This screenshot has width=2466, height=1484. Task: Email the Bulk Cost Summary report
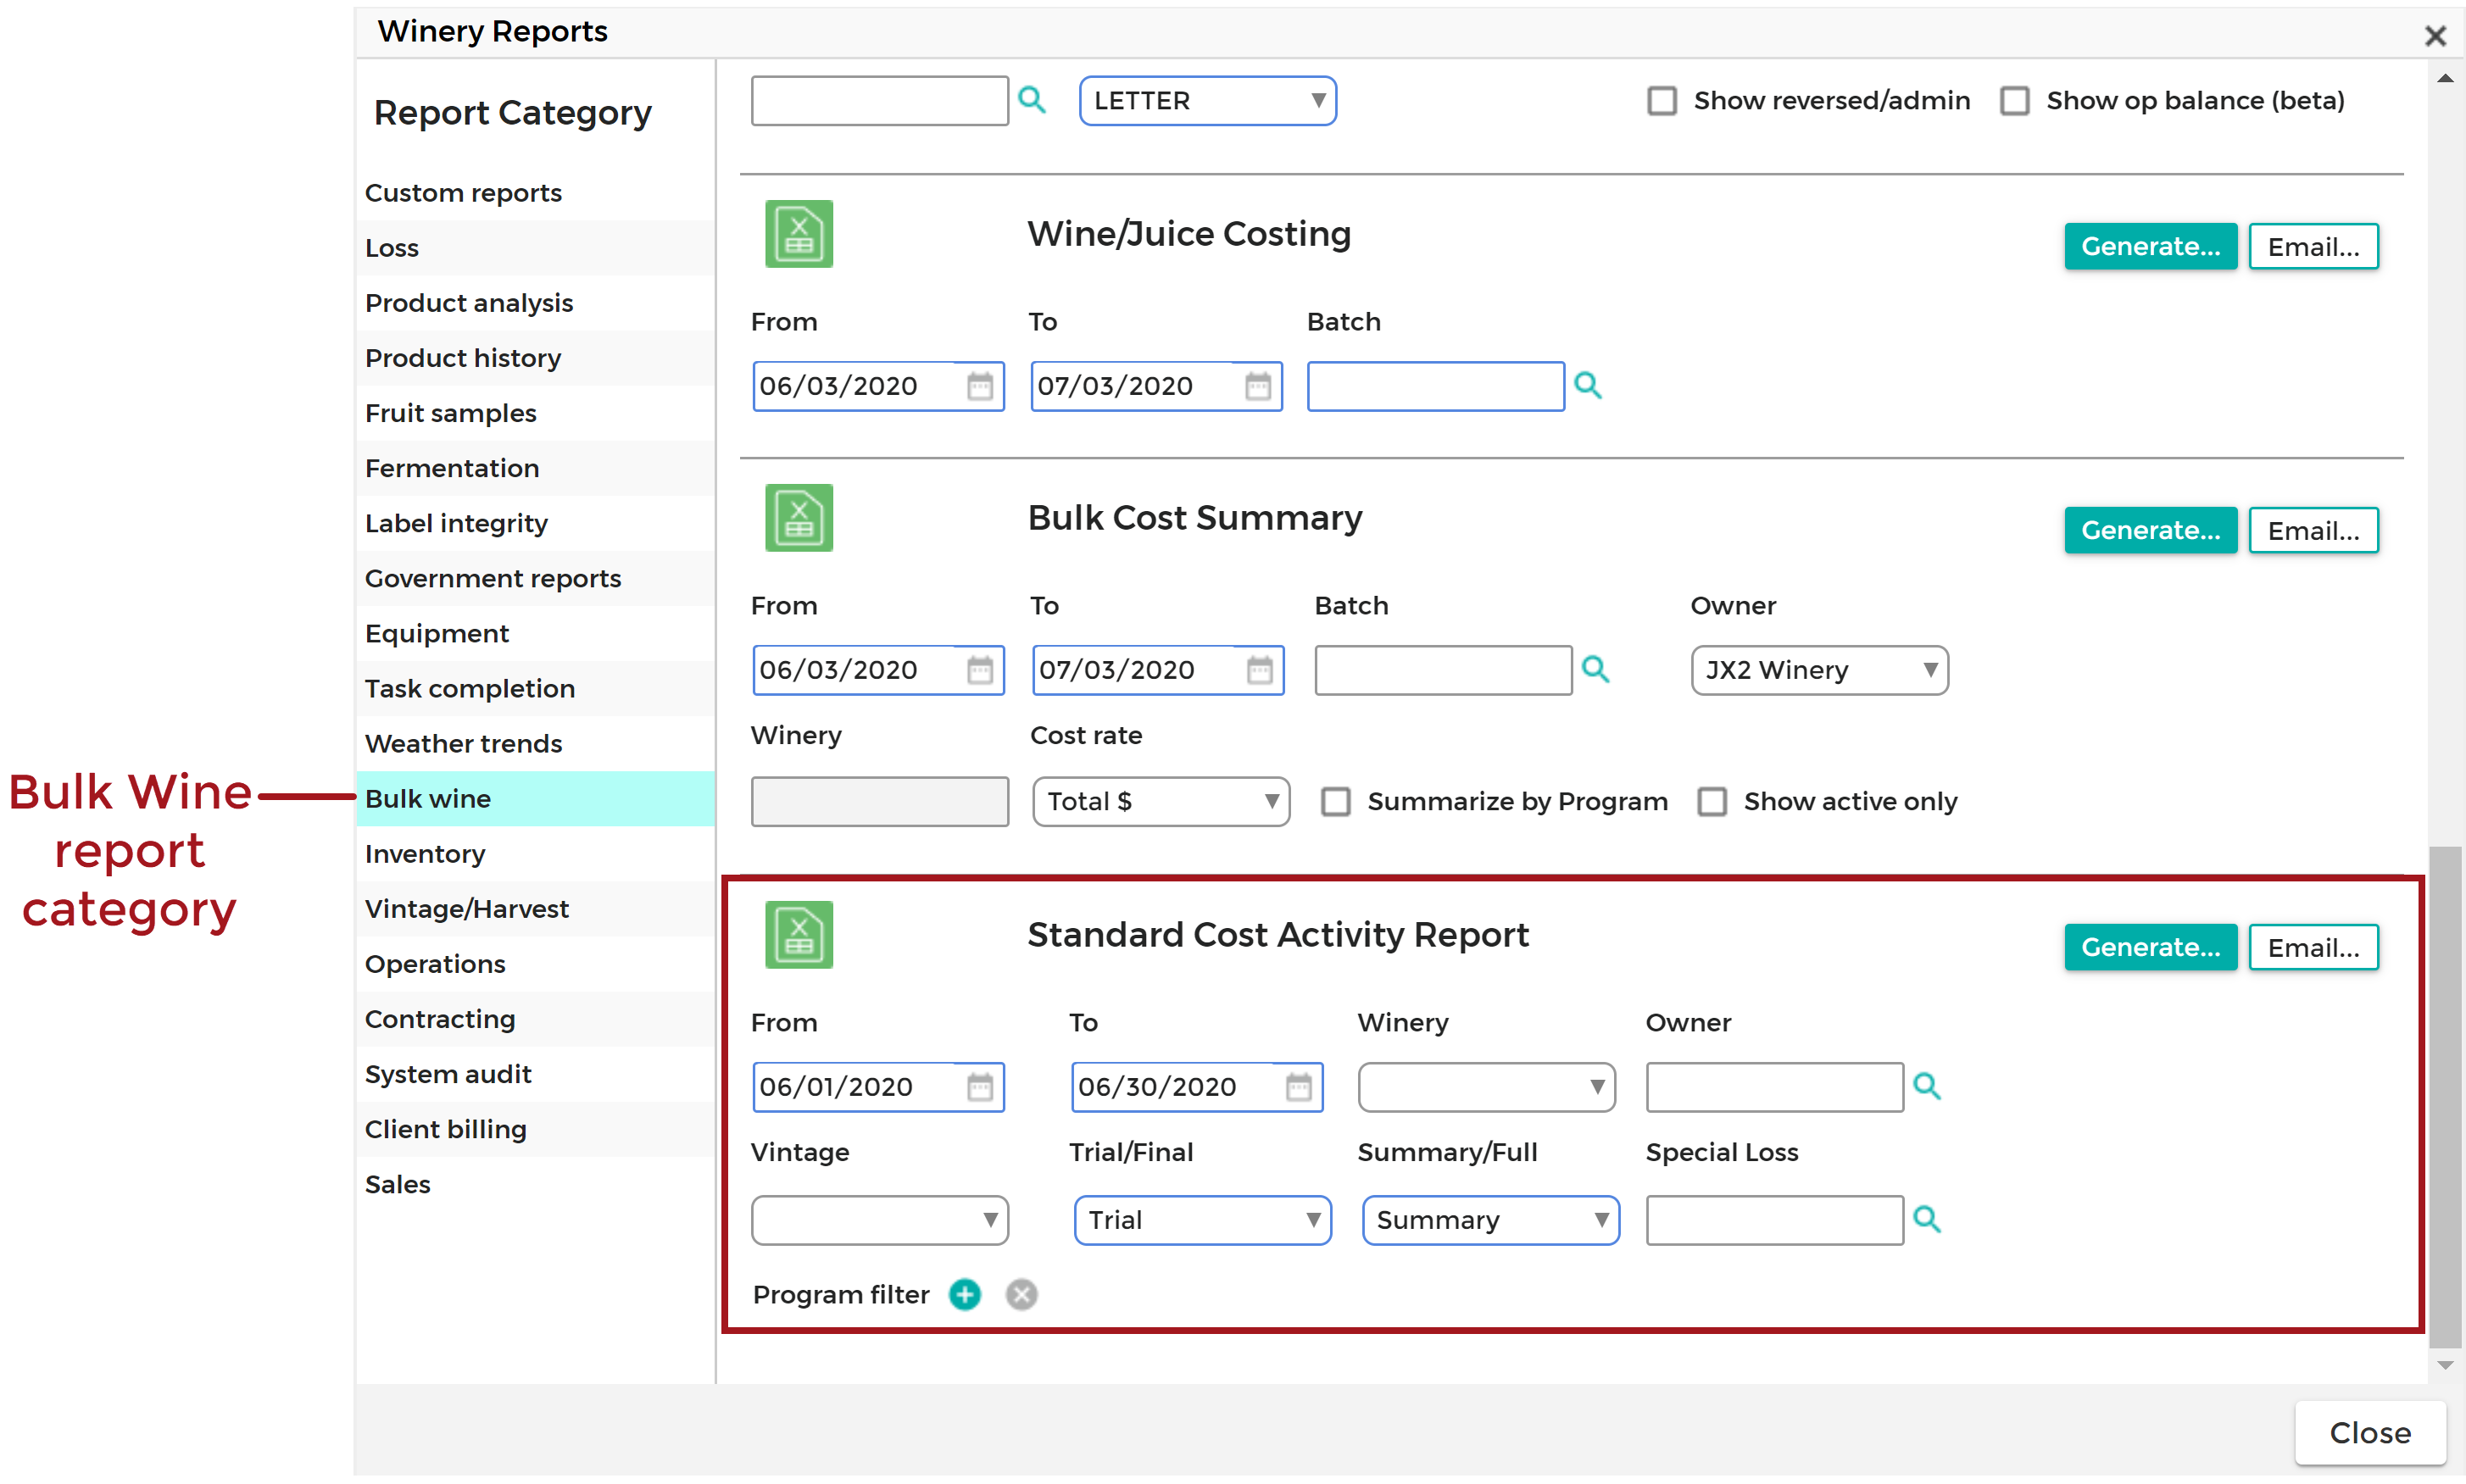click(2313, 531)
